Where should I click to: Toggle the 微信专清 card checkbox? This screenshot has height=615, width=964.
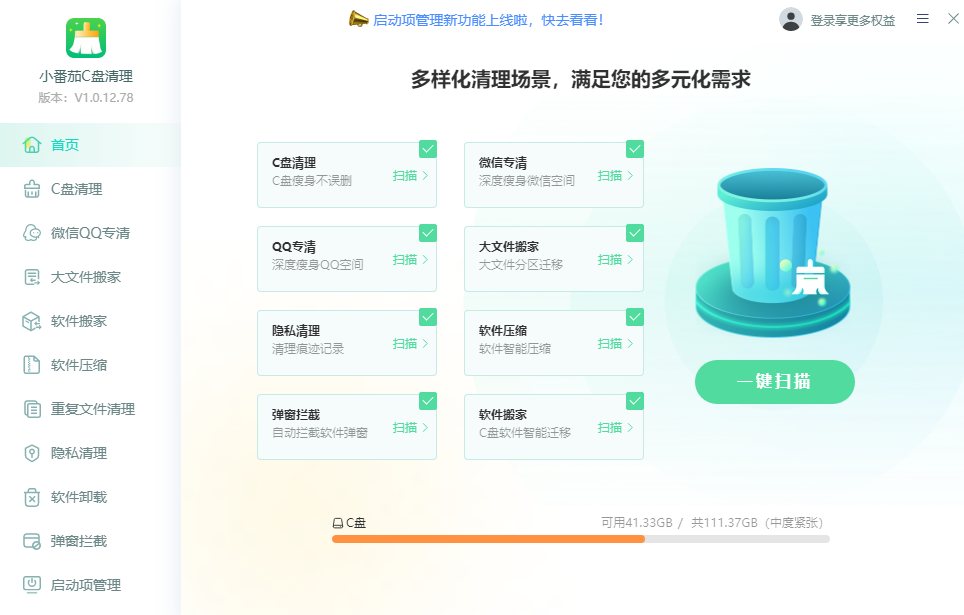[x=634, y=148]
